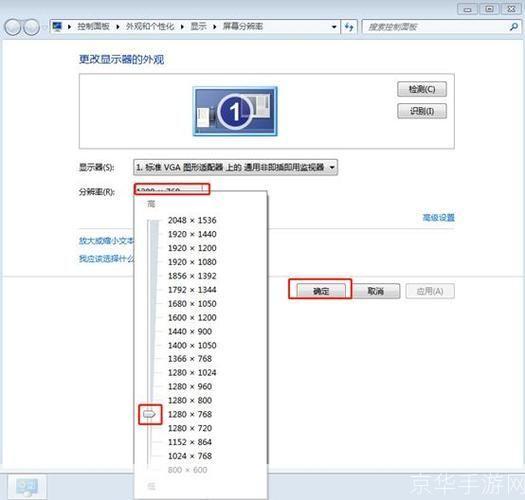Click the taskbar display settings icon
This screenshot has width=525, height=500.
click(x=27, y=486)
